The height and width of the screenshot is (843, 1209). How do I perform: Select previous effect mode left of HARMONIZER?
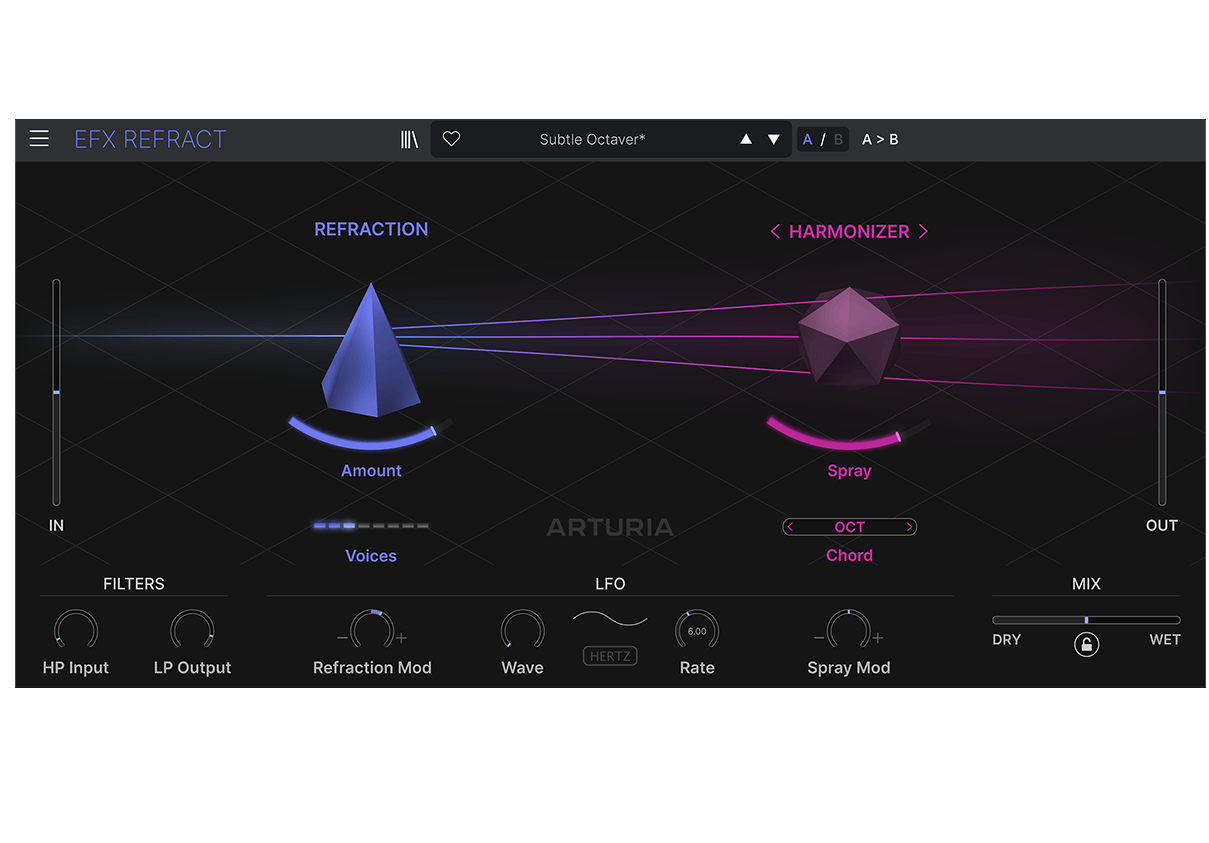click(775, 231)
